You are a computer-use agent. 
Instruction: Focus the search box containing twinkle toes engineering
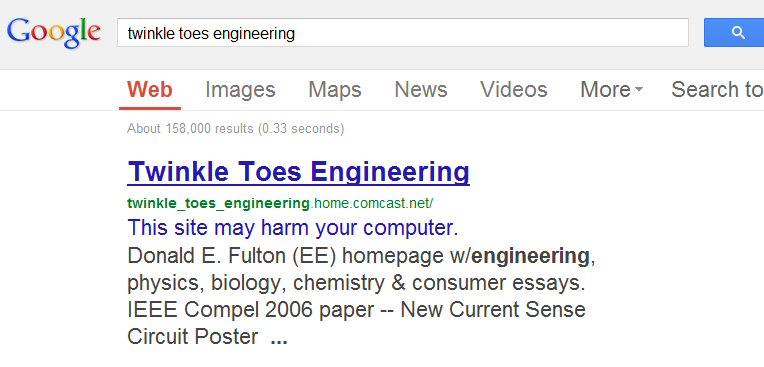[402, 33]
